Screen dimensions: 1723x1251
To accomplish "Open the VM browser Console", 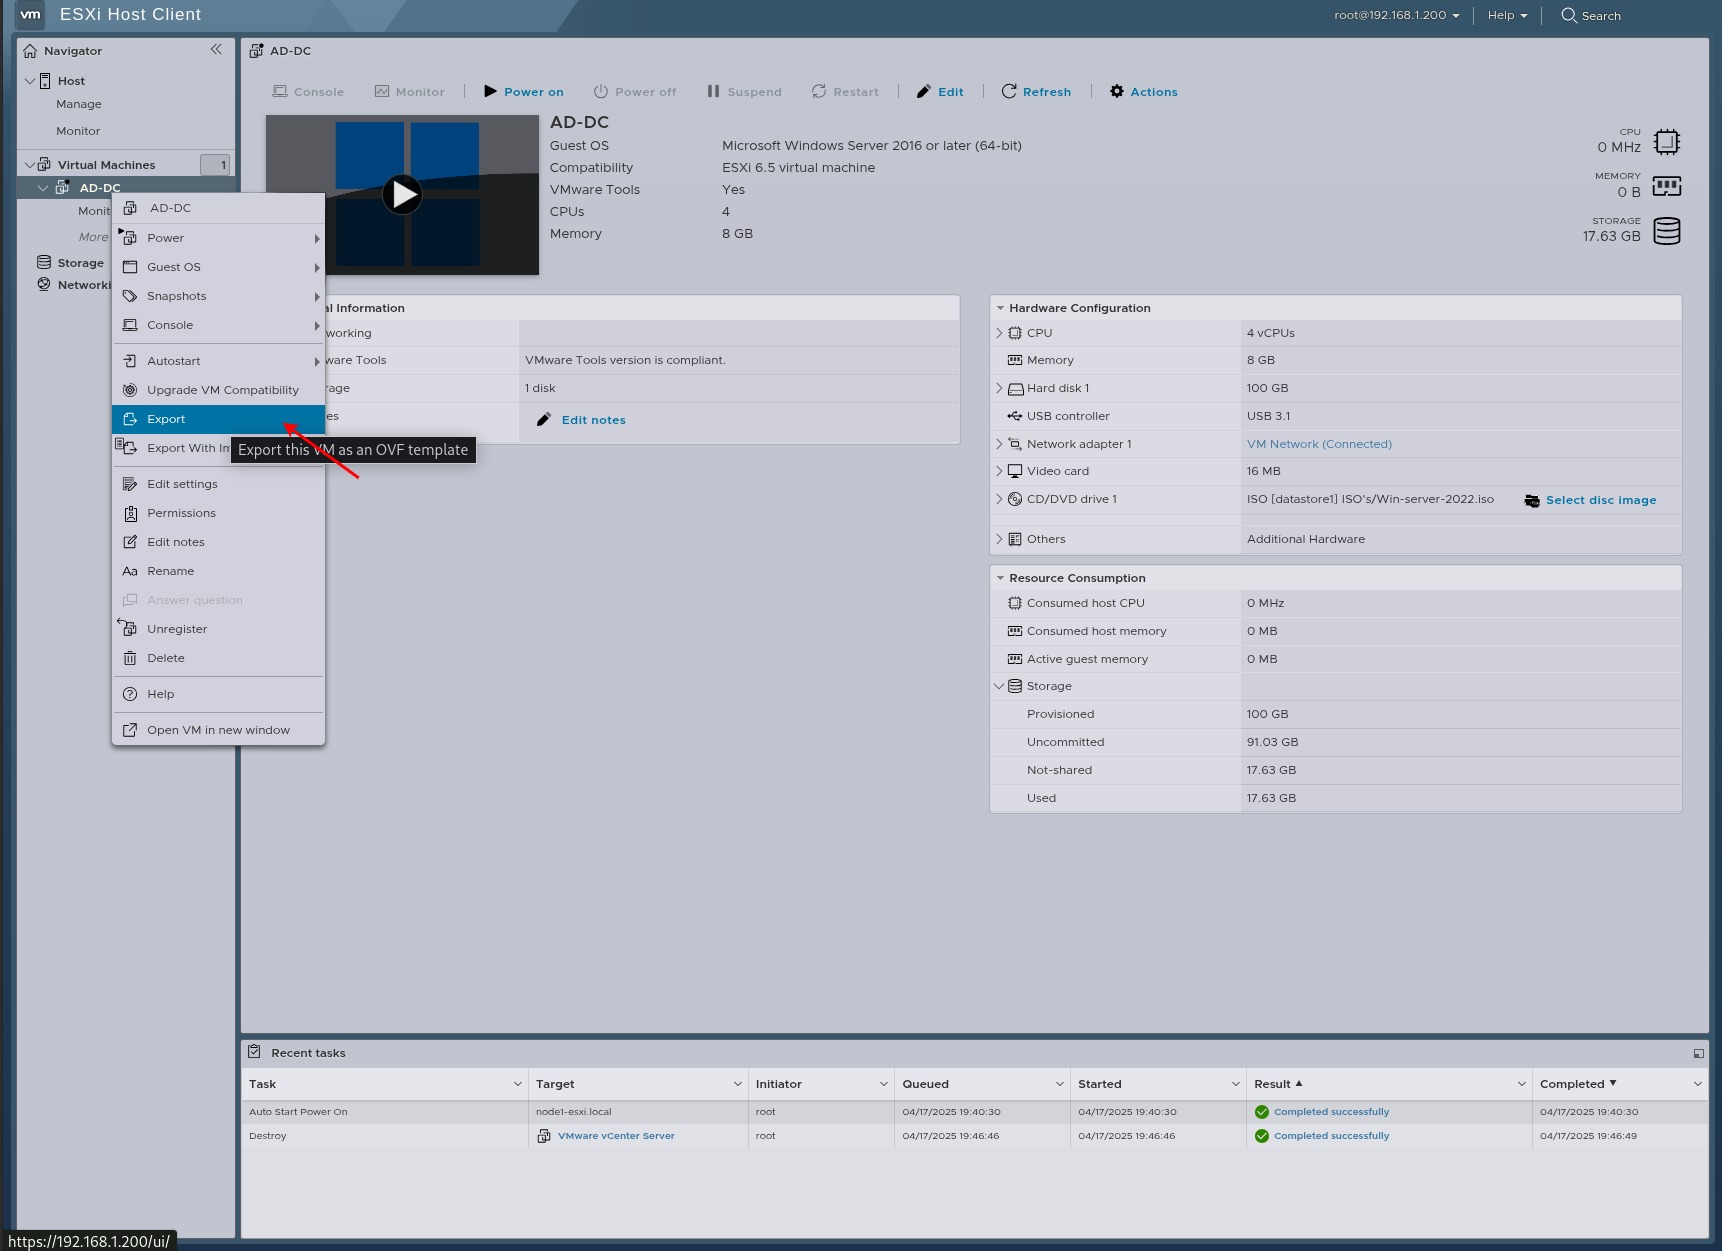I will [x=309, y=91].
